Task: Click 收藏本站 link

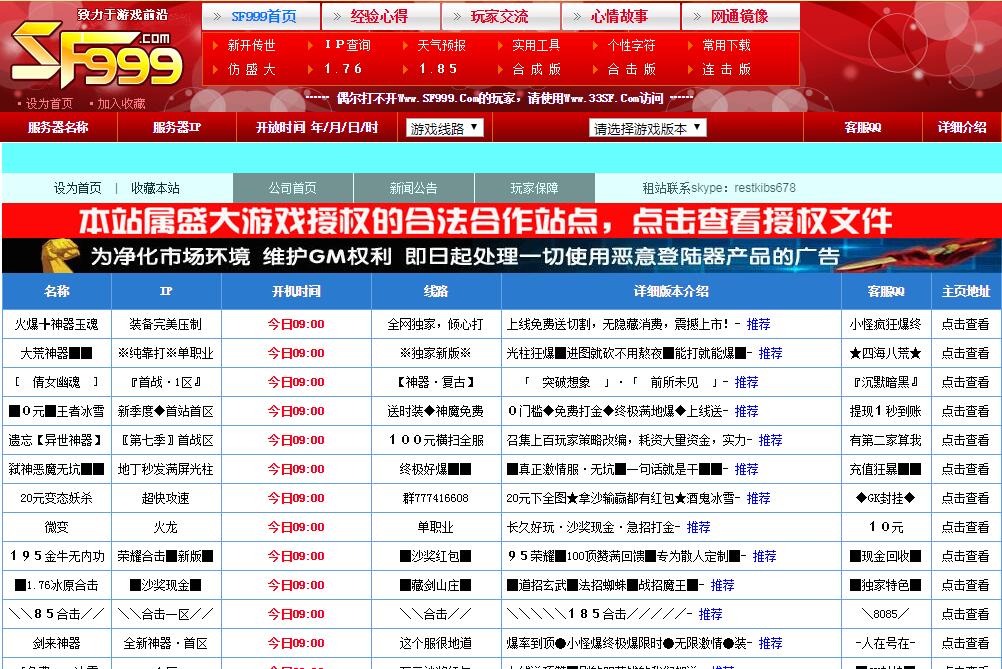Action: pyautogui.click(x=155, y=188)
